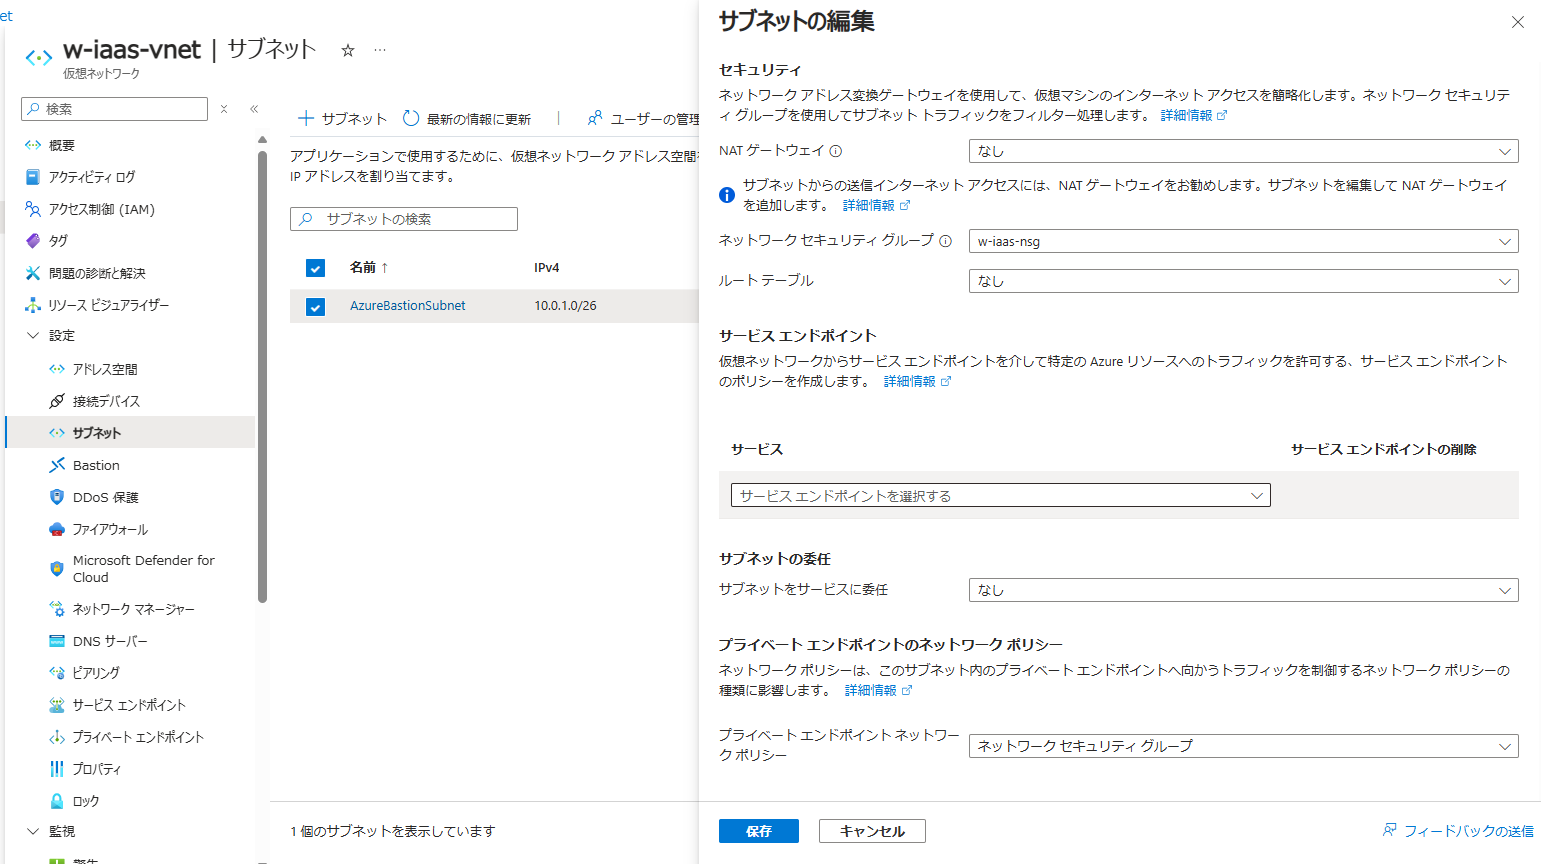Click the 10.0.1.0/26 address cell

click(x=565, y=306)
